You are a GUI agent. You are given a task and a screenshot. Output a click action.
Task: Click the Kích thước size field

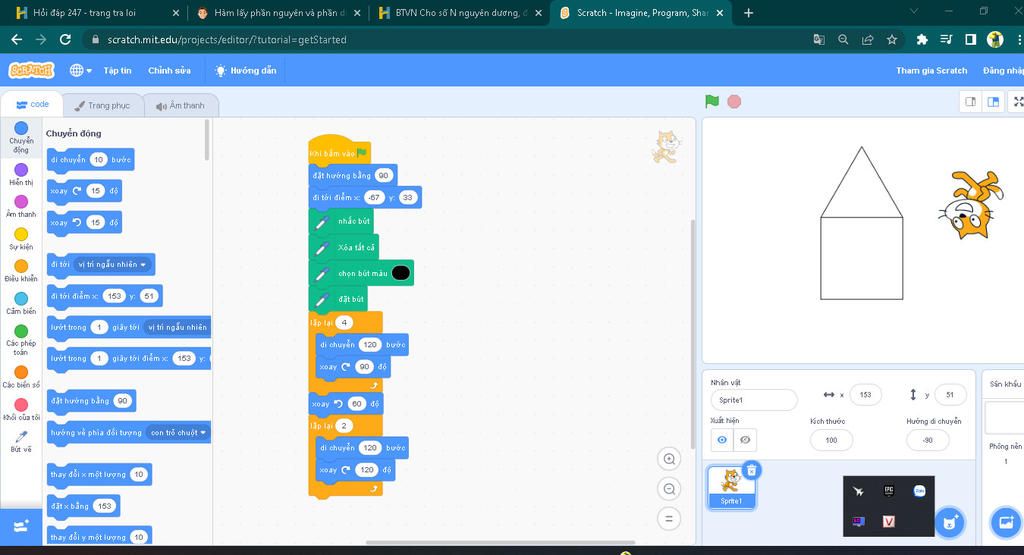pyautogui.click(x=831, y=440)
